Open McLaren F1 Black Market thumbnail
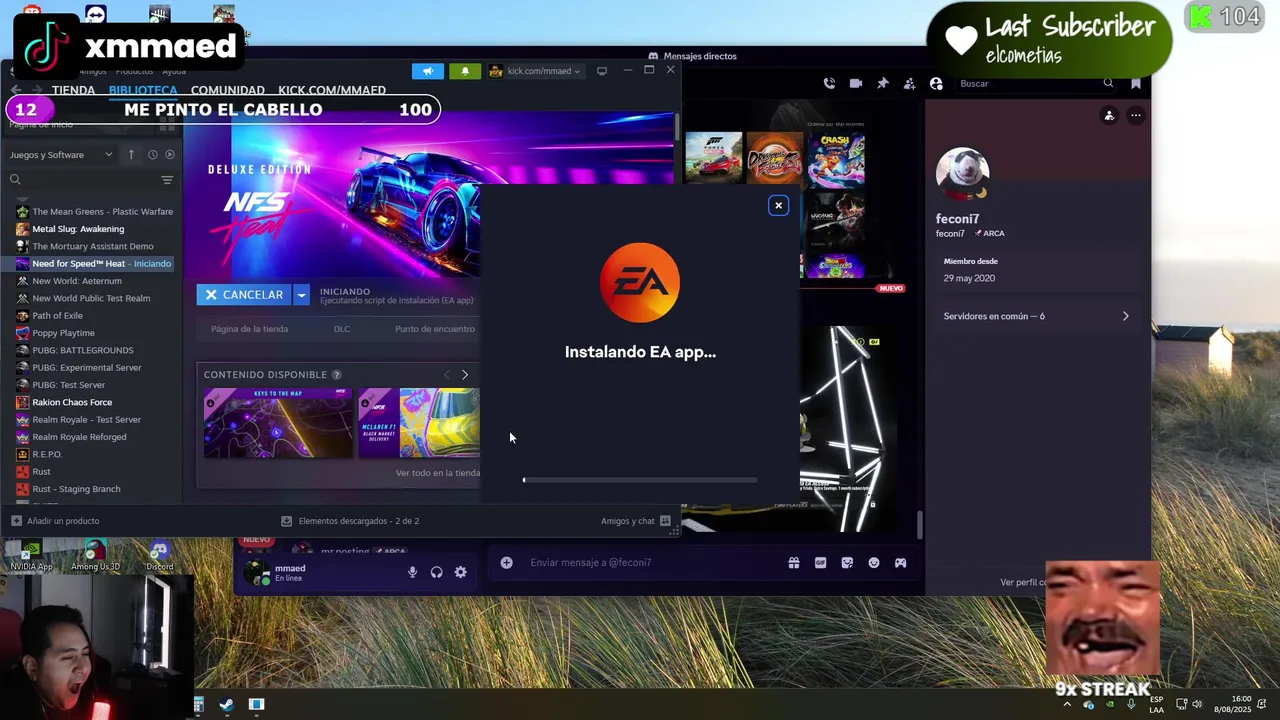The height and width of the screenshot is (720, 1280). [419, 423]
